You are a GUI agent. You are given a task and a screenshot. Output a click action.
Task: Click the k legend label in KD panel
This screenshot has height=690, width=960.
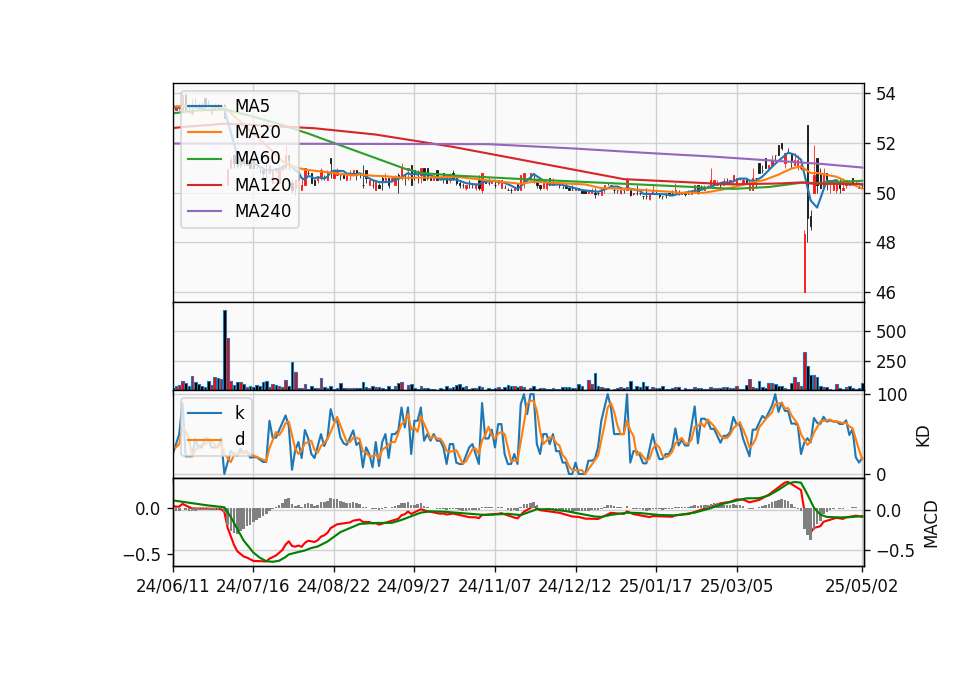pyautogui.click(x=239, y=413)
